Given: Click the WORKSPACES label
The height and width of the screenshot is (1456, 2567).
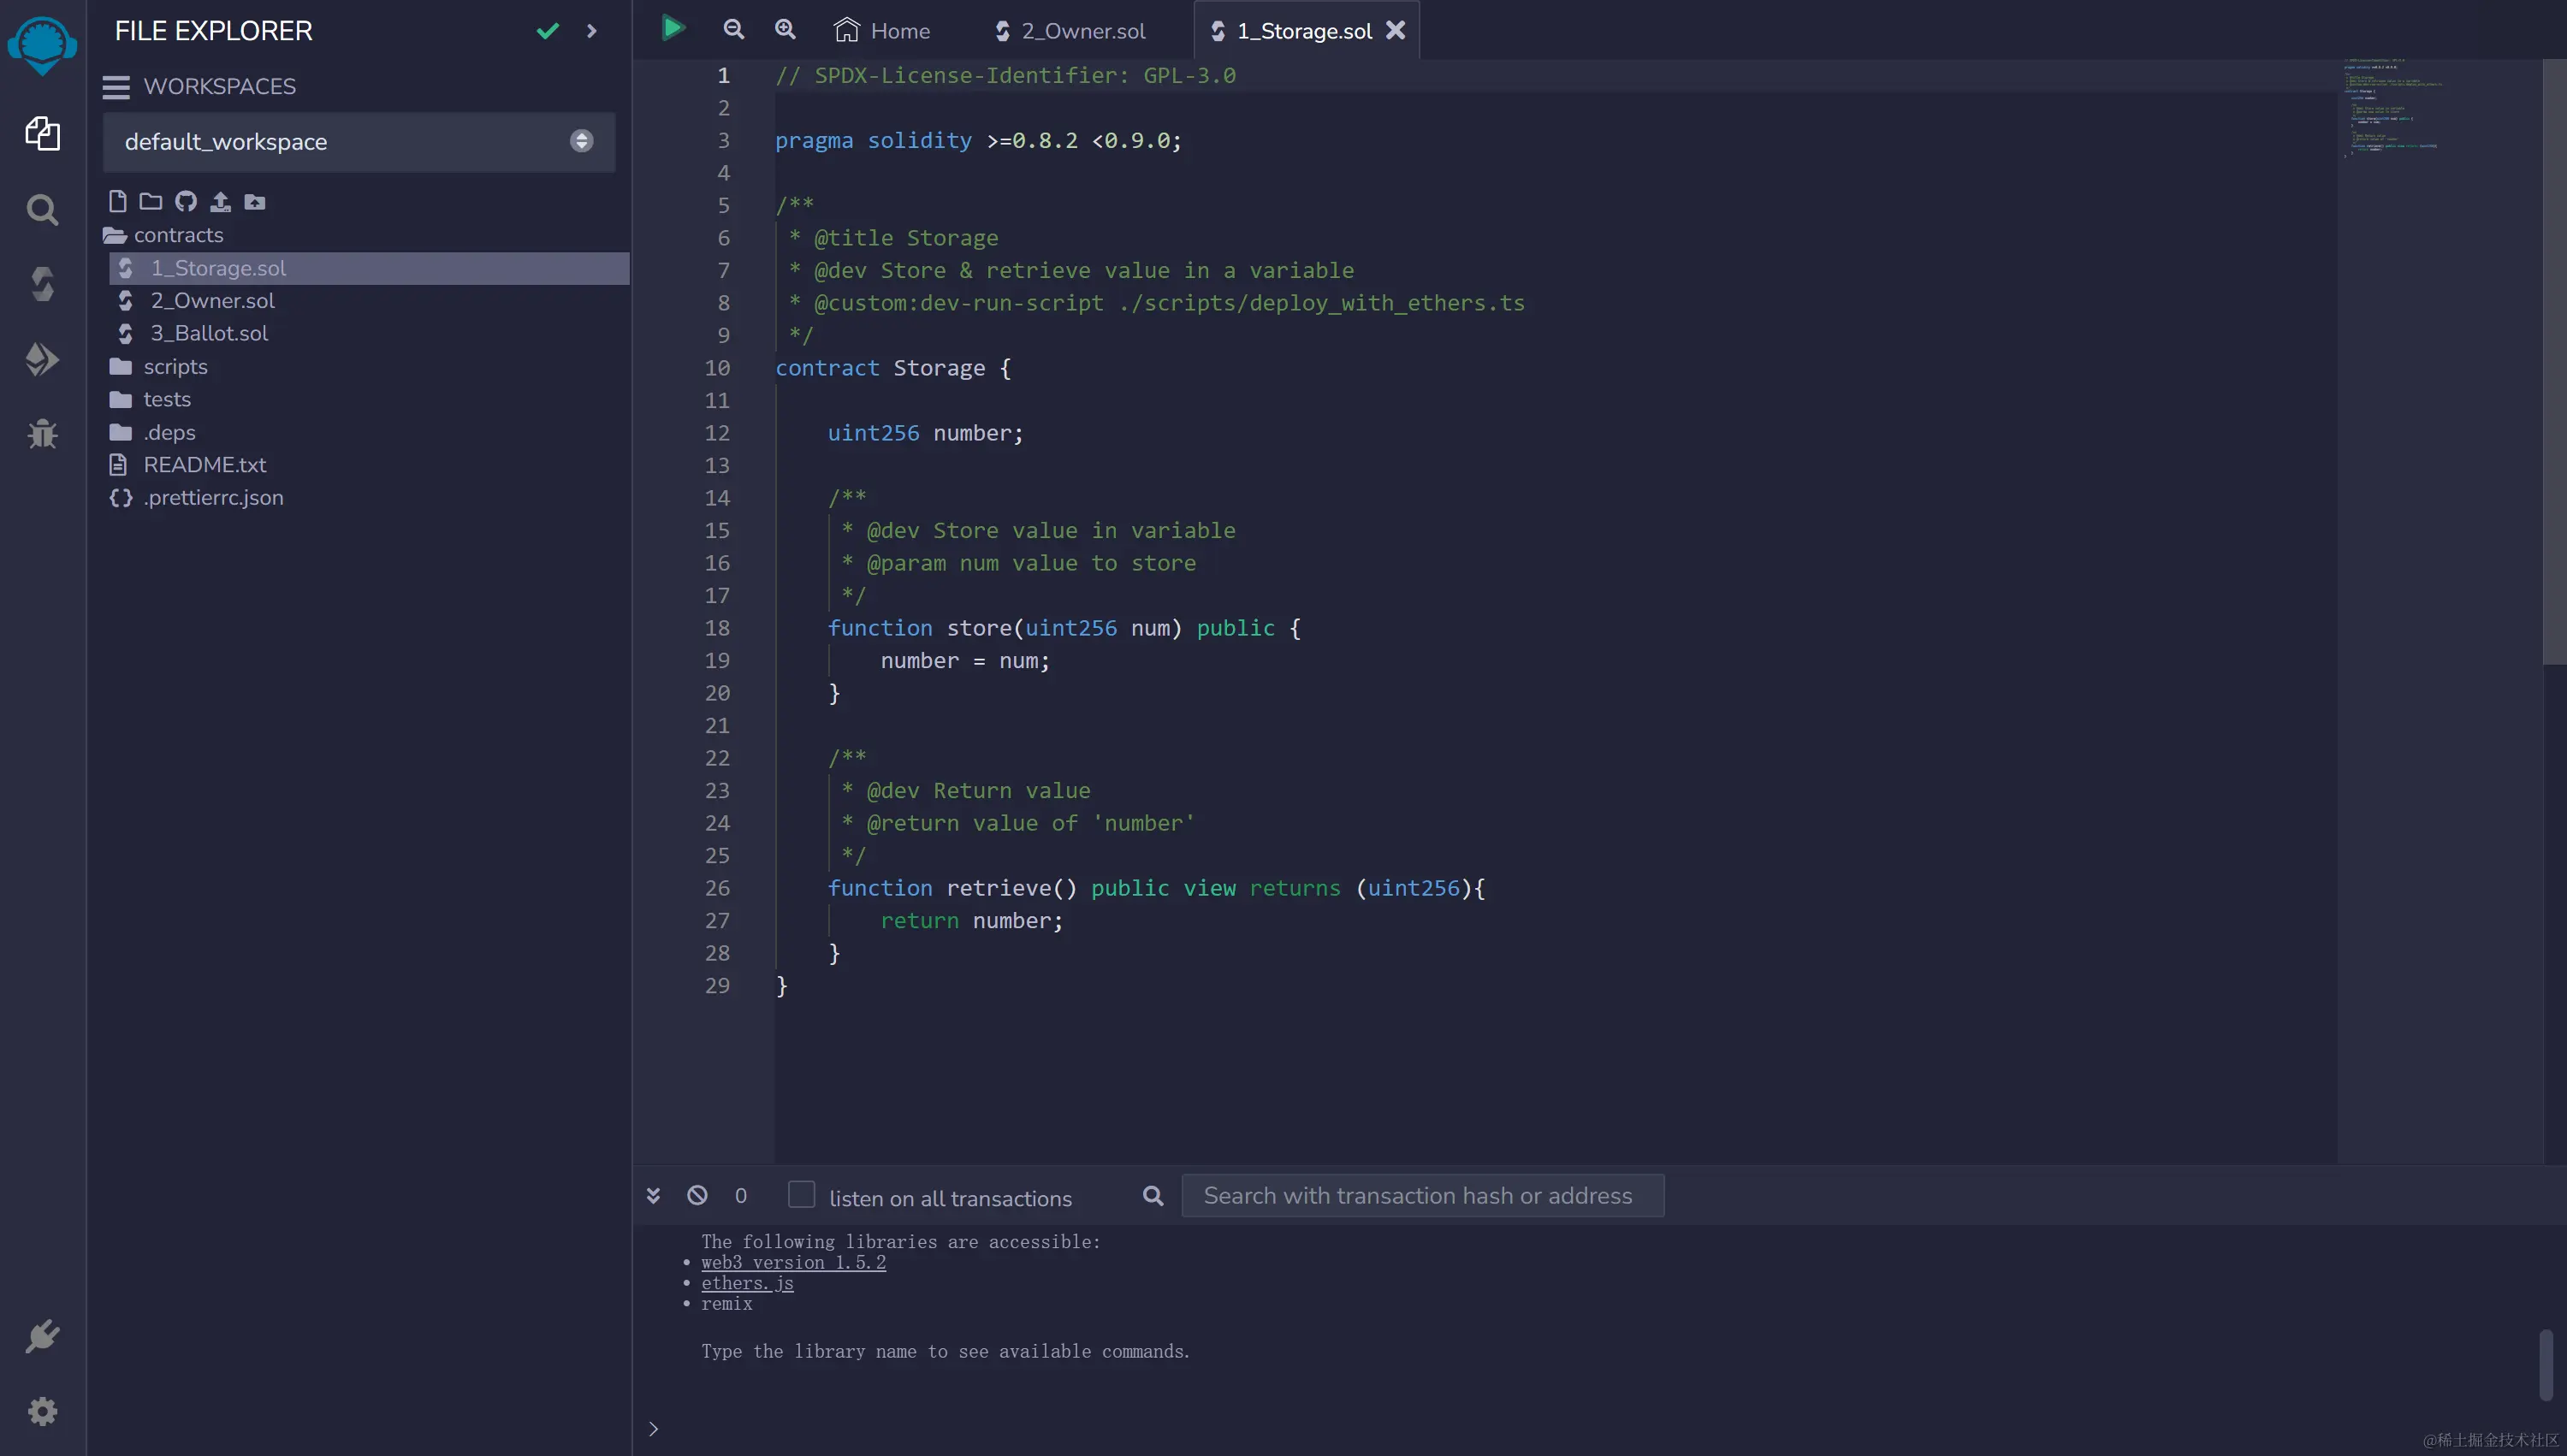Looking at the screenshot, I should point(219,87).
